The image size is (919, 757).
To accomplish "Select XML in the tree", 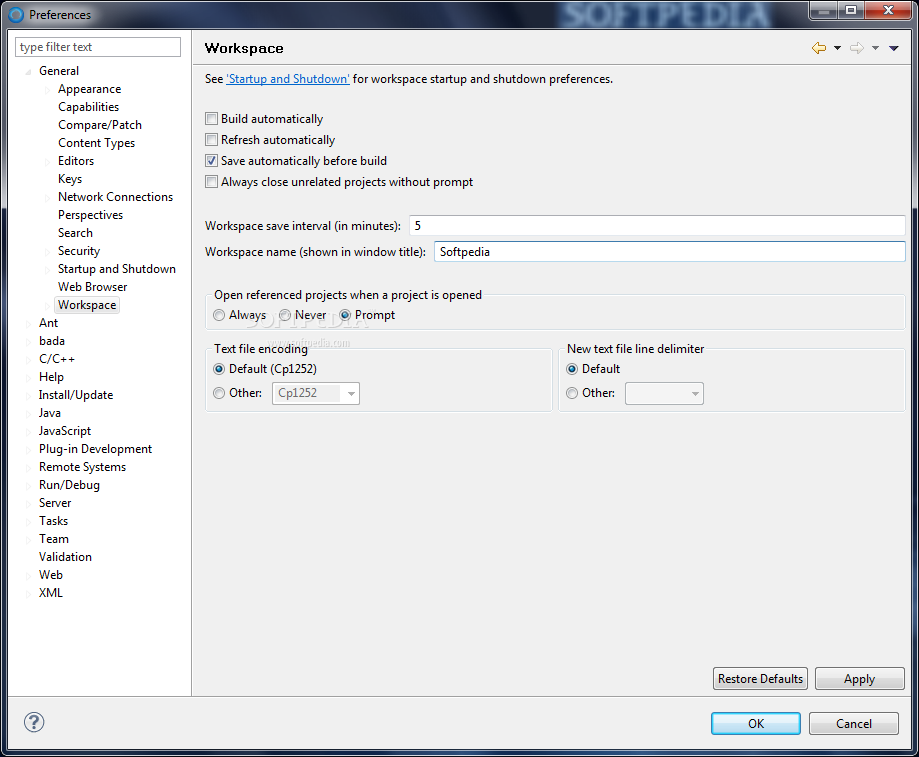I will coord(50,593).
